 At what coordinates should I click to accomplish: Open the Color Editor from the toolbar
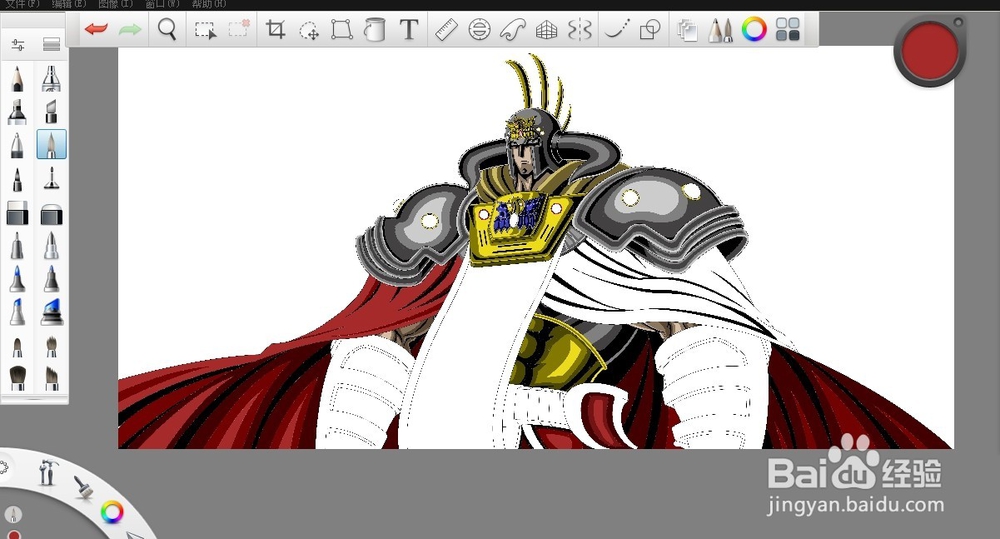[x=754, y=29]
